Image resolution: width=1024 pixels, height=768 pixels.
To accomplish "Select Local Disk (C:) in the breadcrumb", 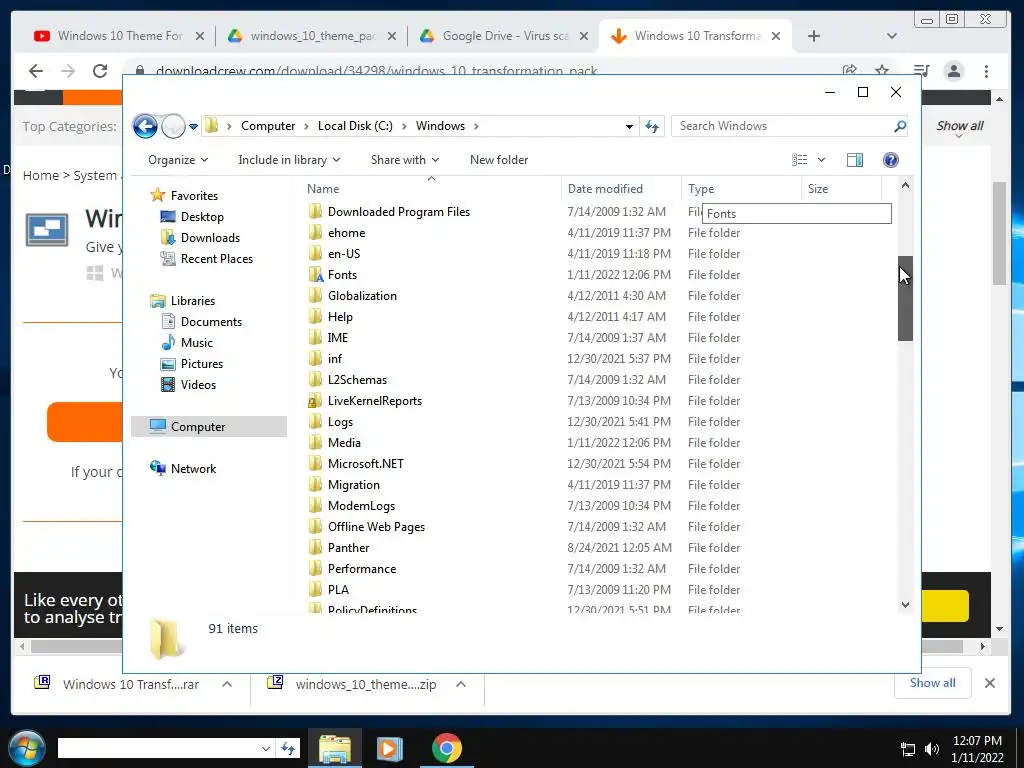I will tap(355, 126).
